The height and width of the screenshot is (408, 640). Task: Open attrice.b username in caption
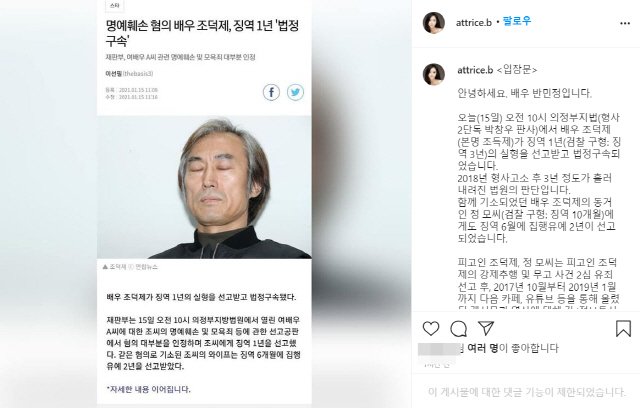[475, 70]
